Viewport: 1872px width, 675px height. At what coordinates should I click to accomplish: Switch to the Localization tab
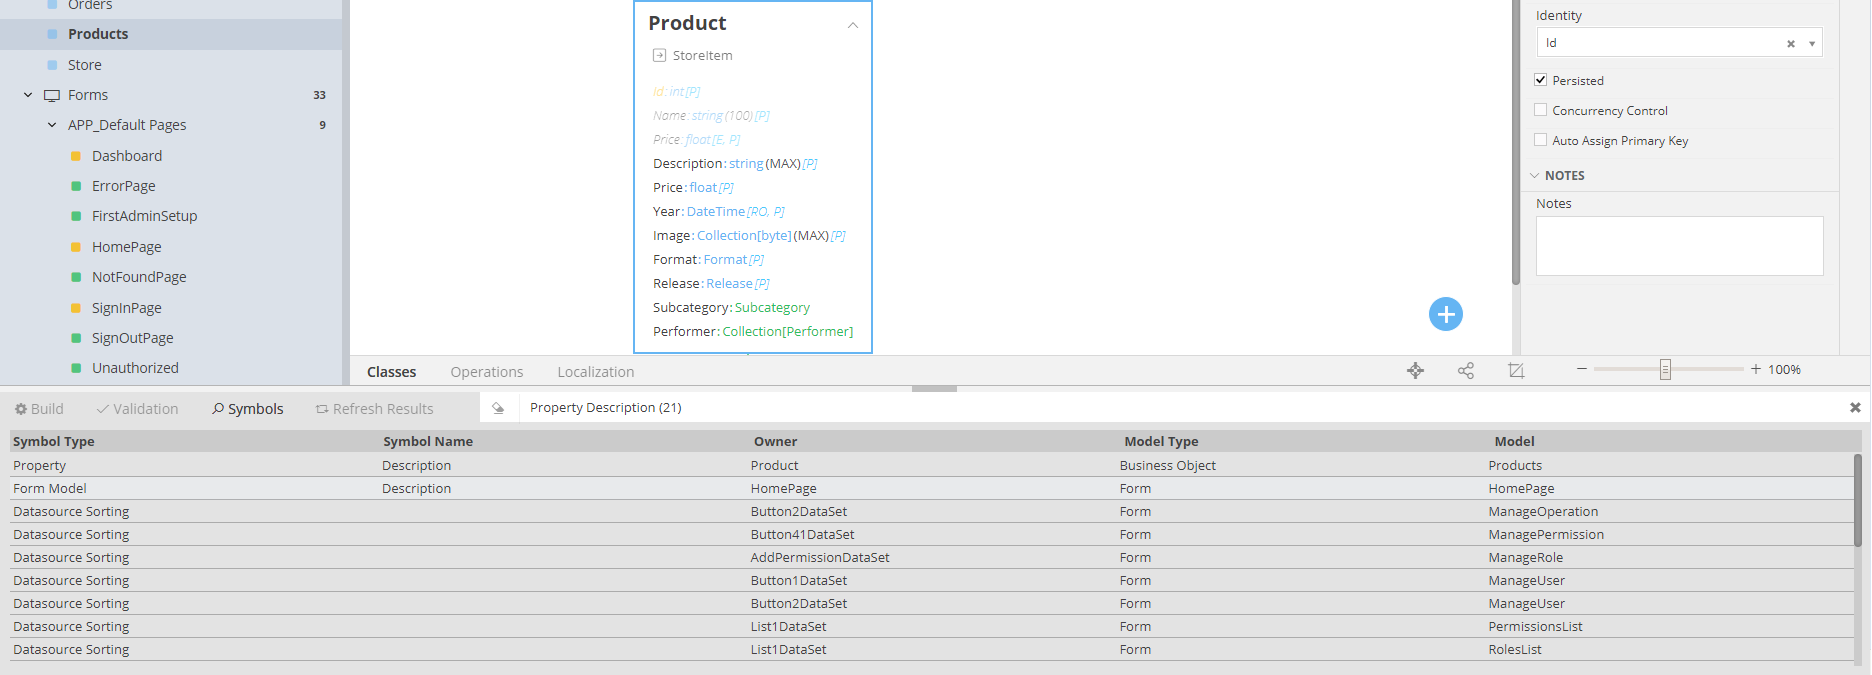[x=595, y=372]
